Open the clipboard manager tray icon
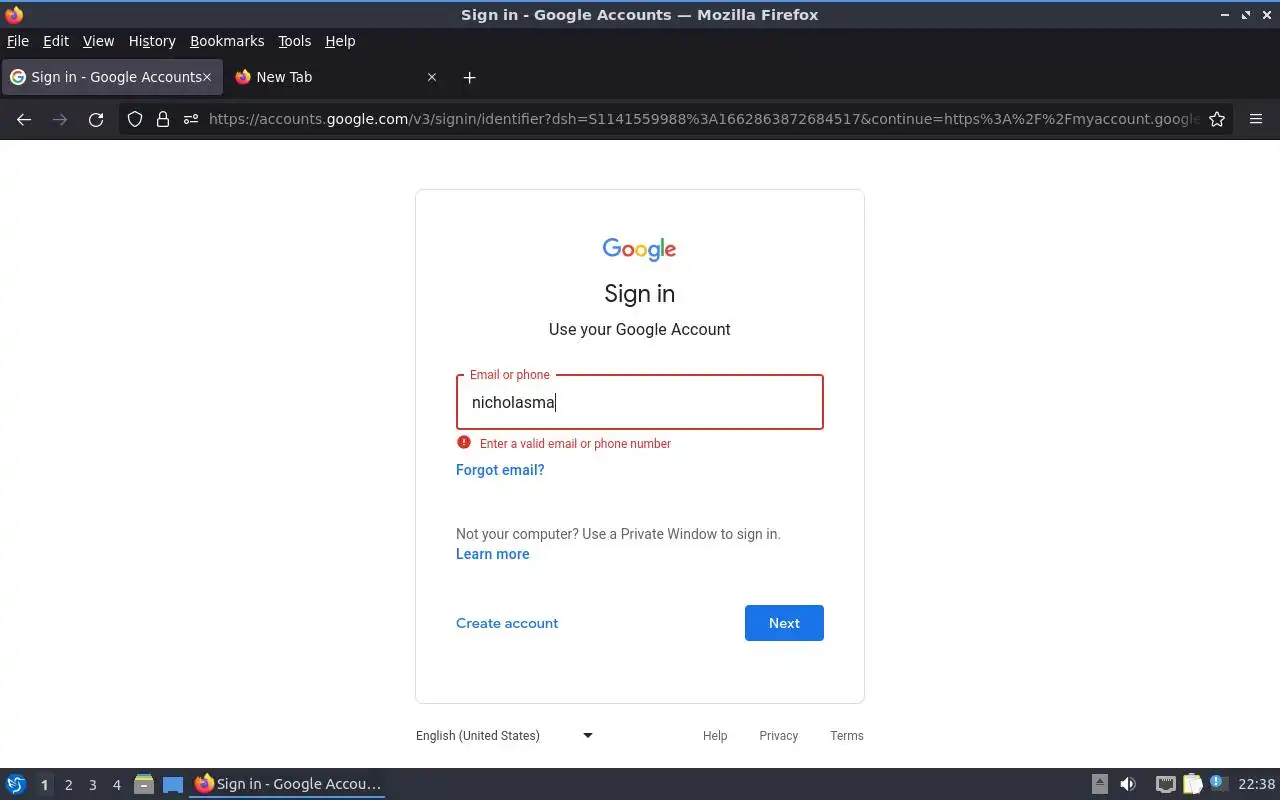The height and width of the screenshot is (800, 1280). click(1192, 784)
